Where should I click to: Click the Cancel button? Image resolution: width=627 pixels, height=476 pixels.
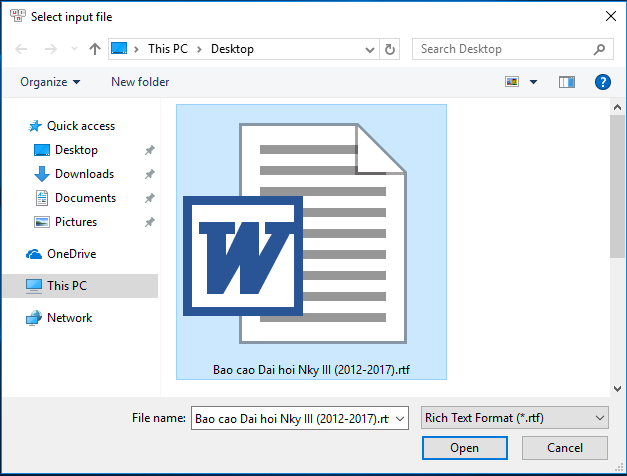565,448
